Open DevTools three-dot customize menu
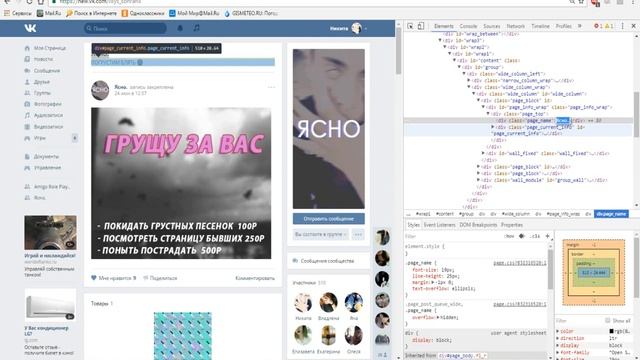 [x=622, y=26]
